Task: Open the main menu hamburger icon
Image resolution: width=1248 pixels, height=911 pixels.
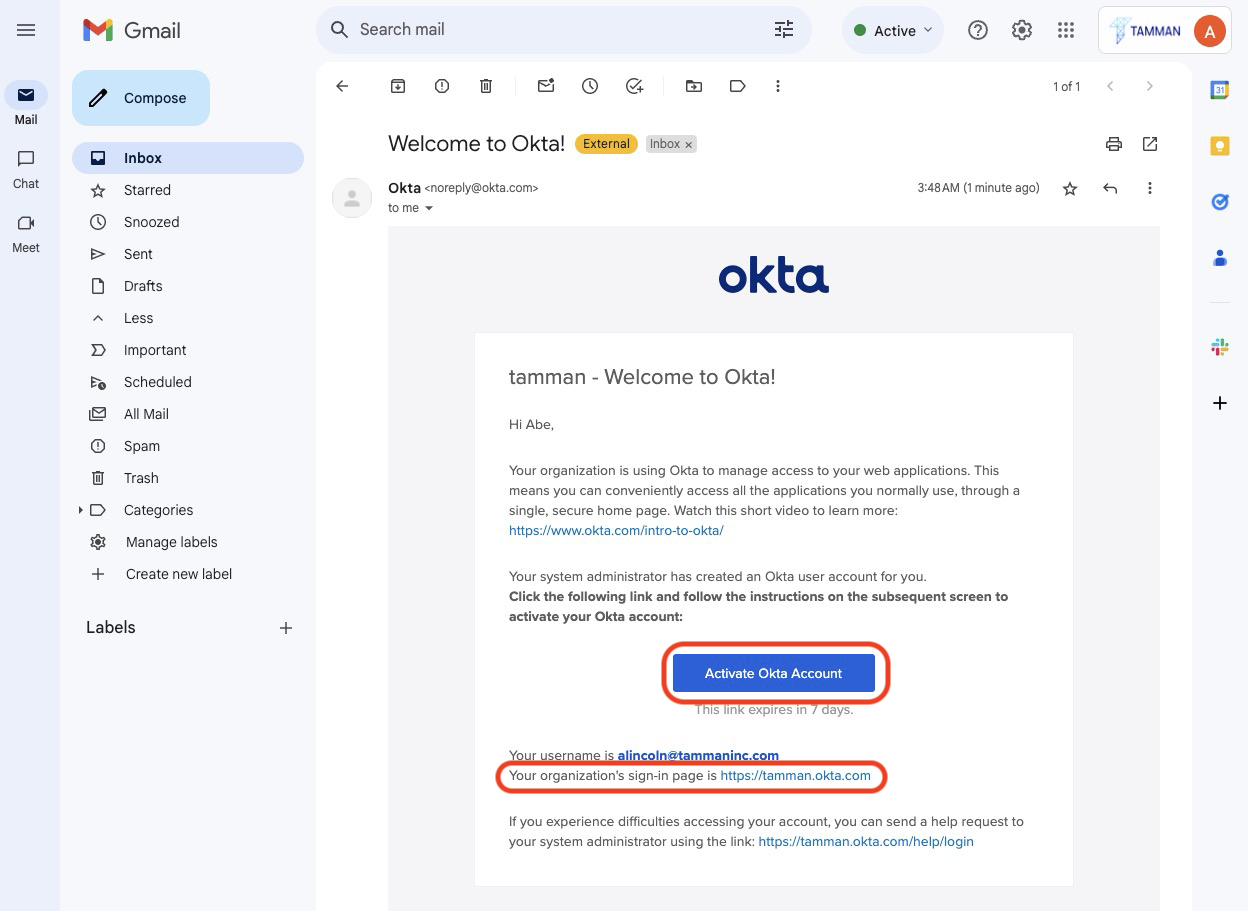Action: pos(26,30)
